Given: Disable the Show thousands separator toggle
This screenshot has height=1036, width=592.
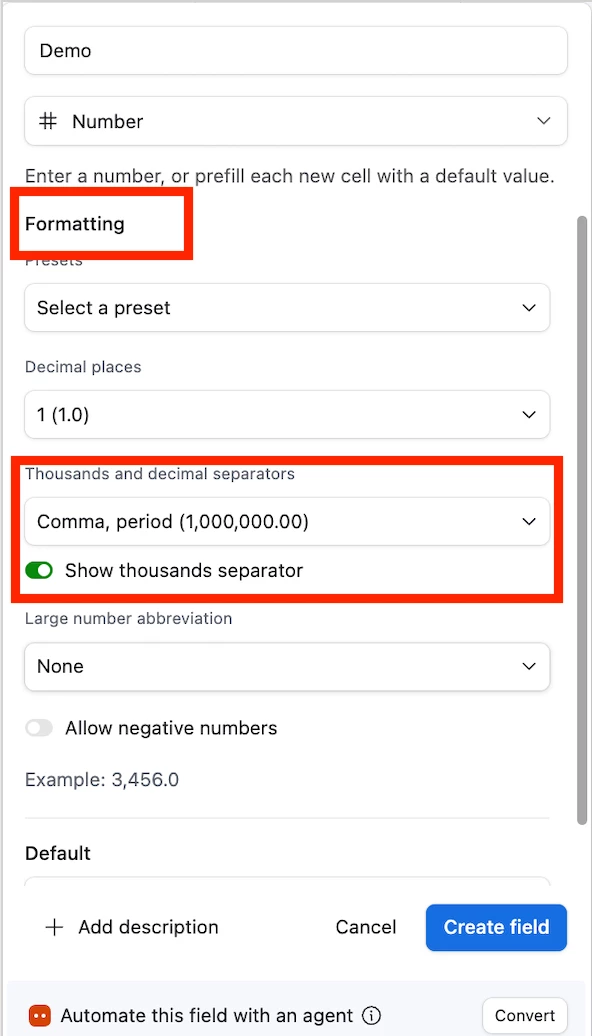Looking at the screenshot, I should [39, 570].
